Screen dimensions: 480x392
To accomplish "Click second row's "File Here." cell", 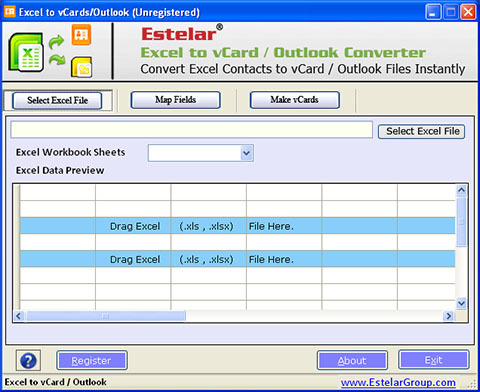I will 284,259.
